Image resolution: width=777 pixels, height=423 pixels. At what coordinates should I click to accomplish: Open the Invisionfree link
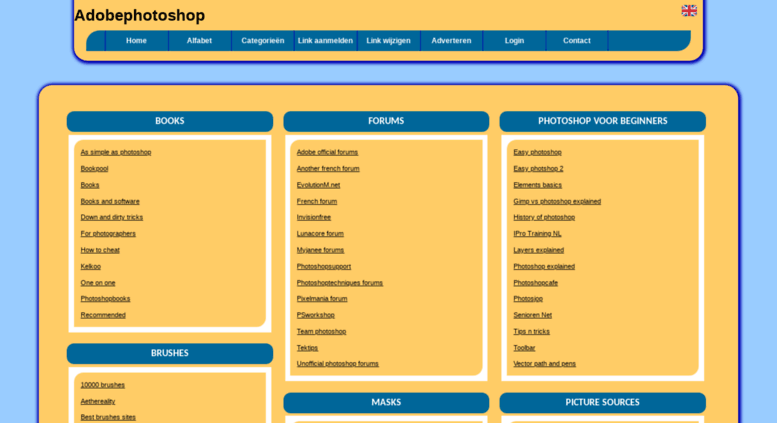pos(314,217)
